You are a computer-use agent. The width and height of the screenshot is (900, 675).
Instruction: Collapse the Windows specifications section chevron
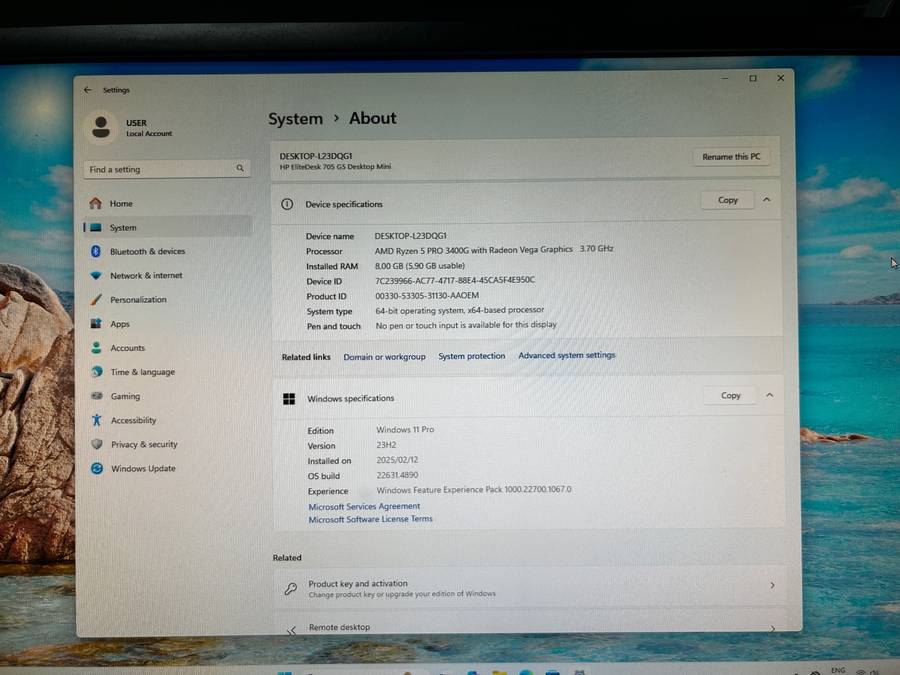coord(769,395)
